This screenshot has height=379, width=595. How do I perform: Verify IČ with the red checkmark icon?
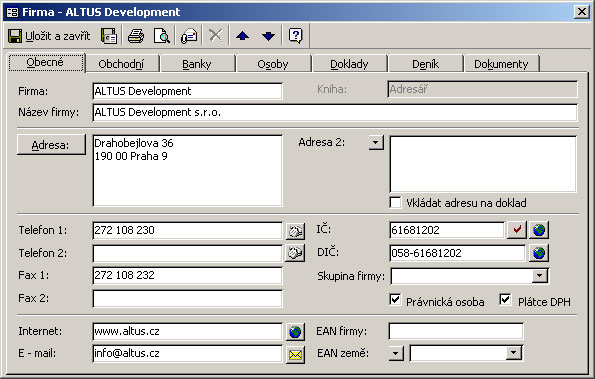[517, 230]
